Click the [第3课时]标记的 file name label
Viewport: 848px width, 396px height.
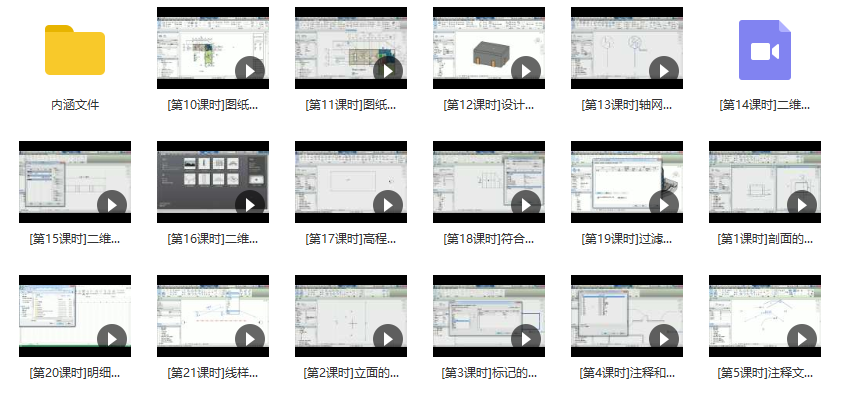[x=489, y=373]
